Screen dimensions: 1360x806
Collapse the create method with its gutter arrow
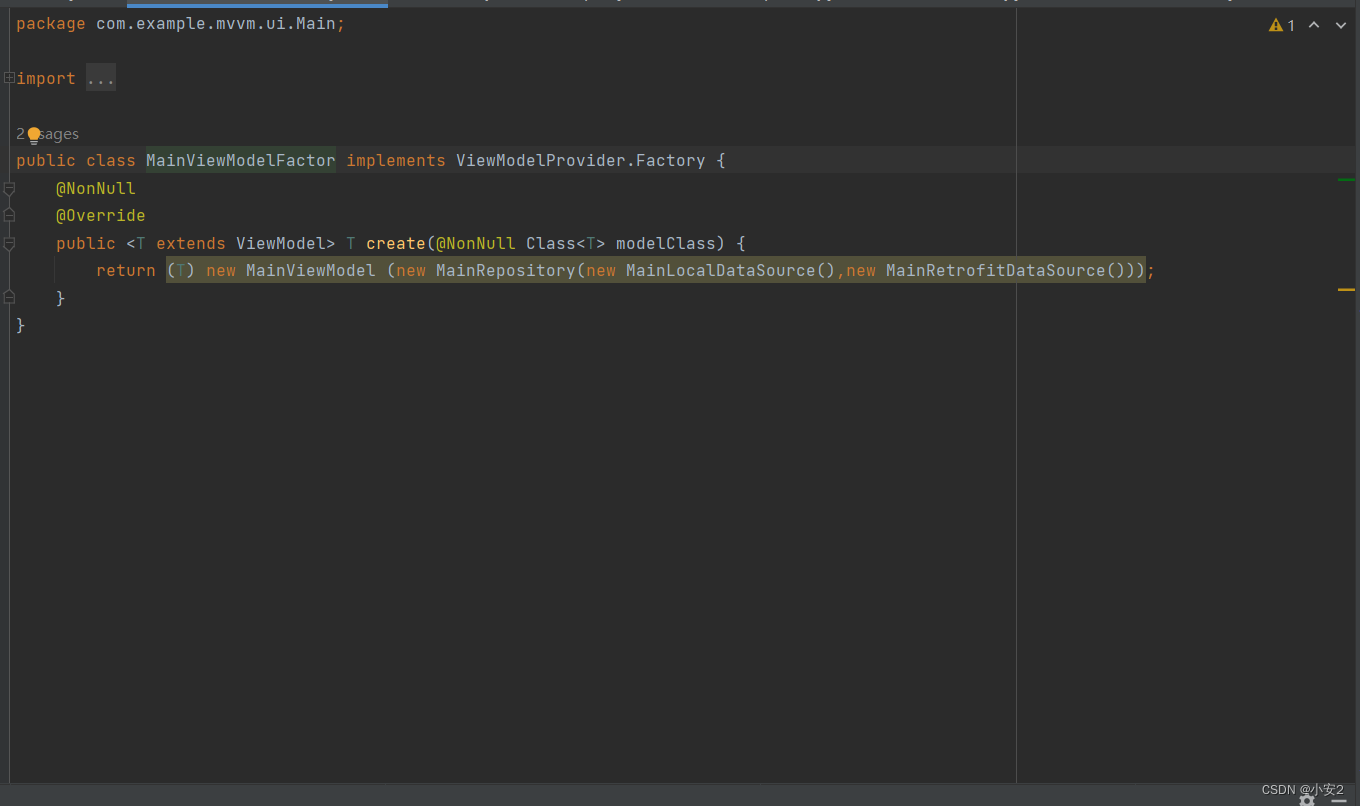[x=8, y=243]
